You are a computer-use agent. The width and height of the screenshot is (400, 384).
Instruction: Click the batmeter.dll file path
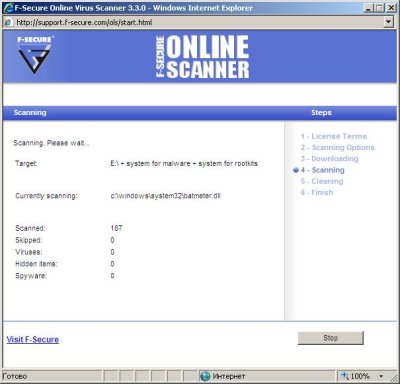(165, 196)
